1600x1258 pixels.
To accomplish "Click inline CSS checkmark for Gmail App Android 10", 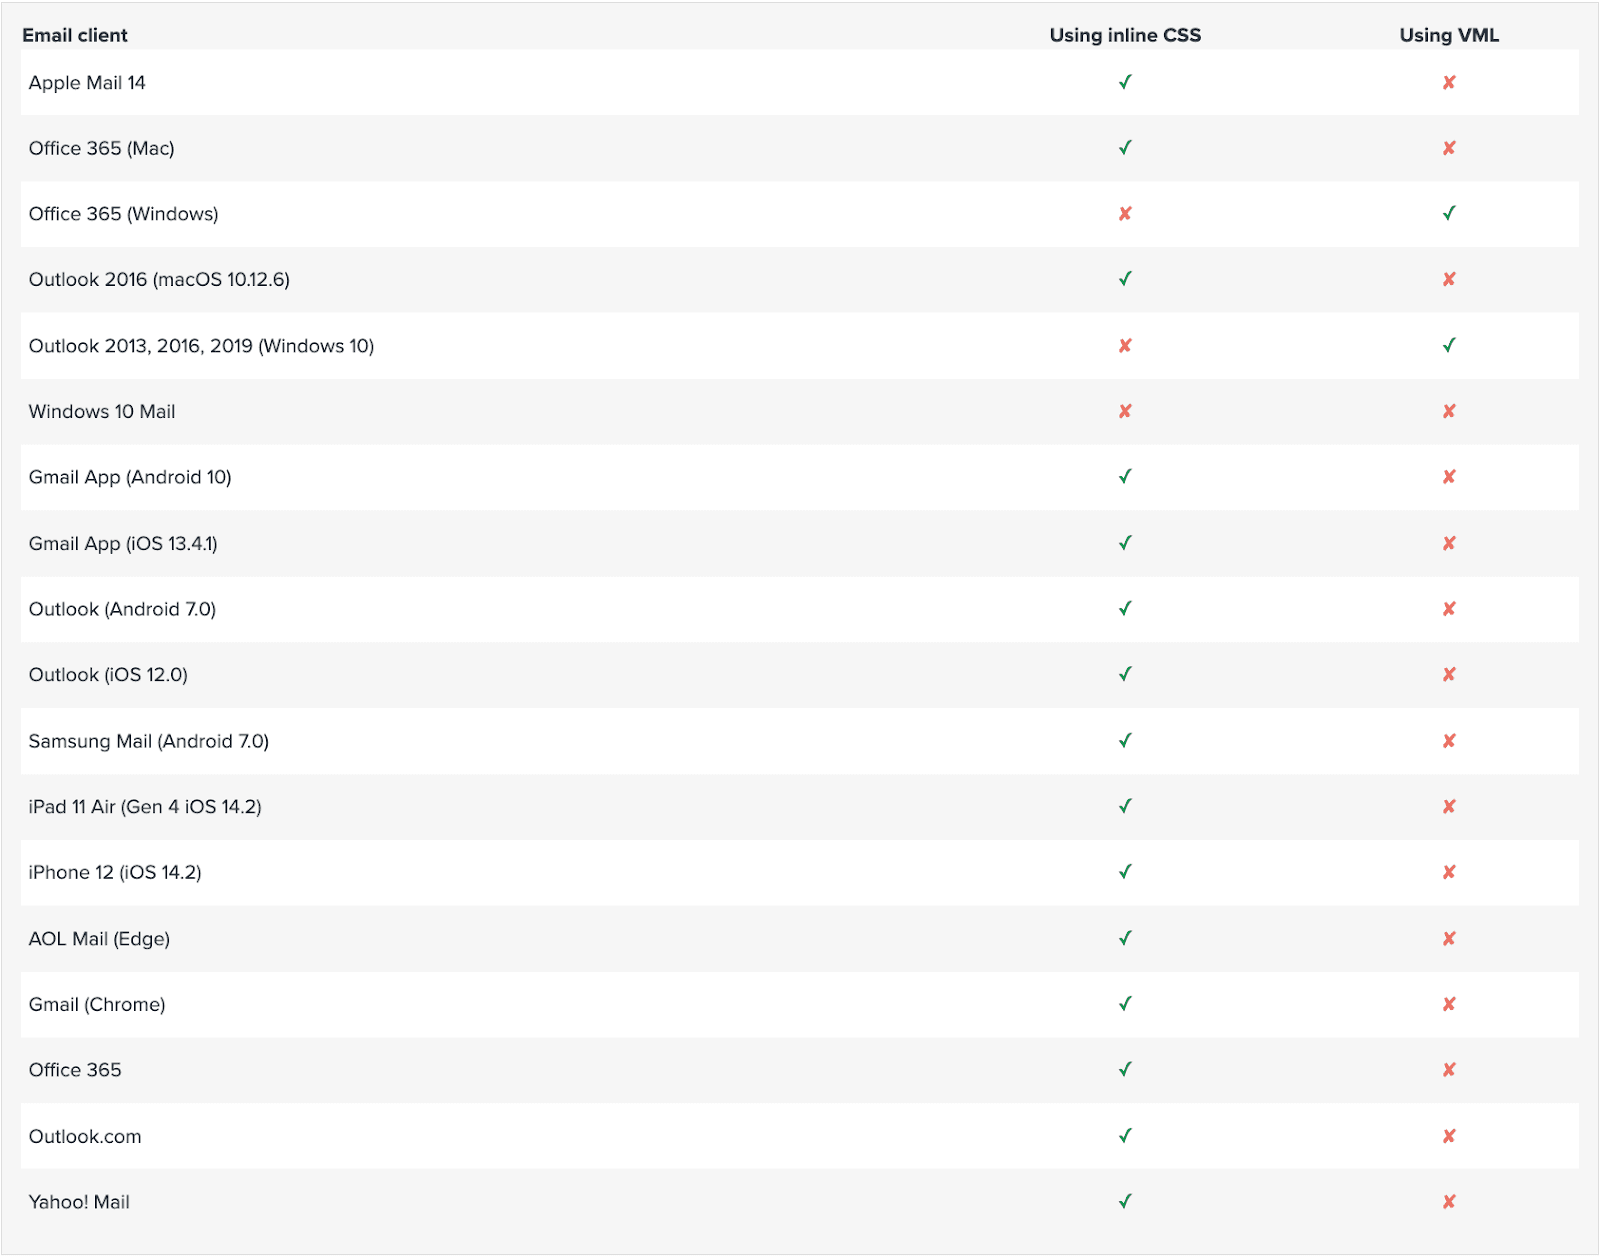I will coord(1125,477).
